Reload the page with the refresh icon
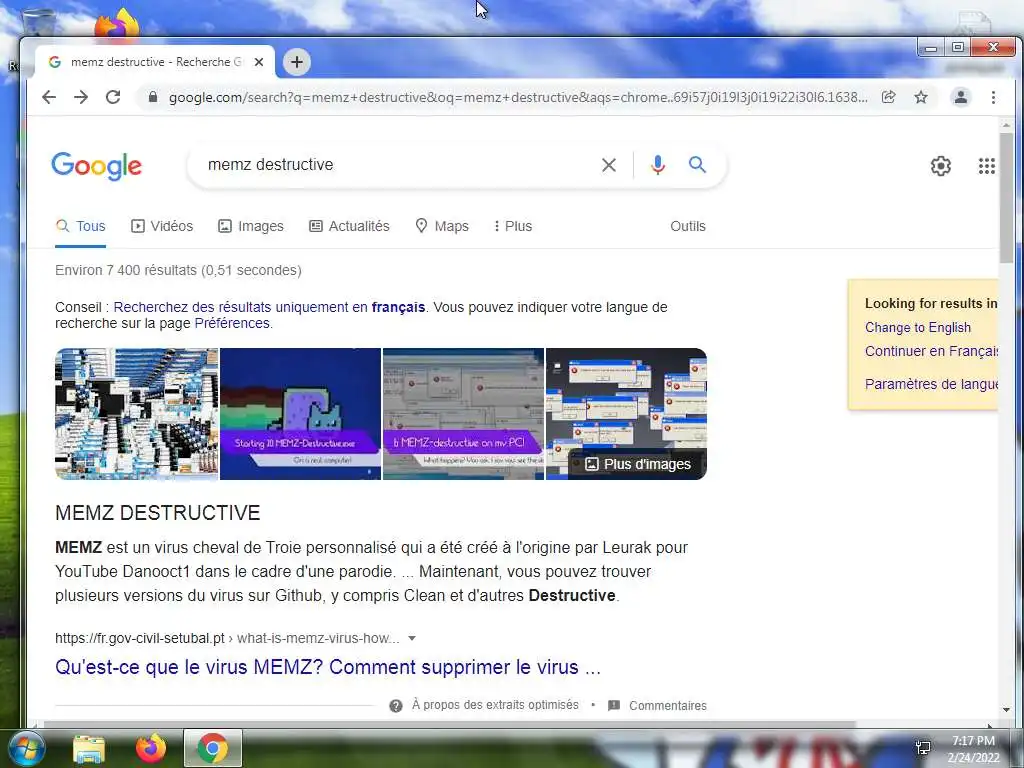Screen dimensions: 1024x768 113,97
